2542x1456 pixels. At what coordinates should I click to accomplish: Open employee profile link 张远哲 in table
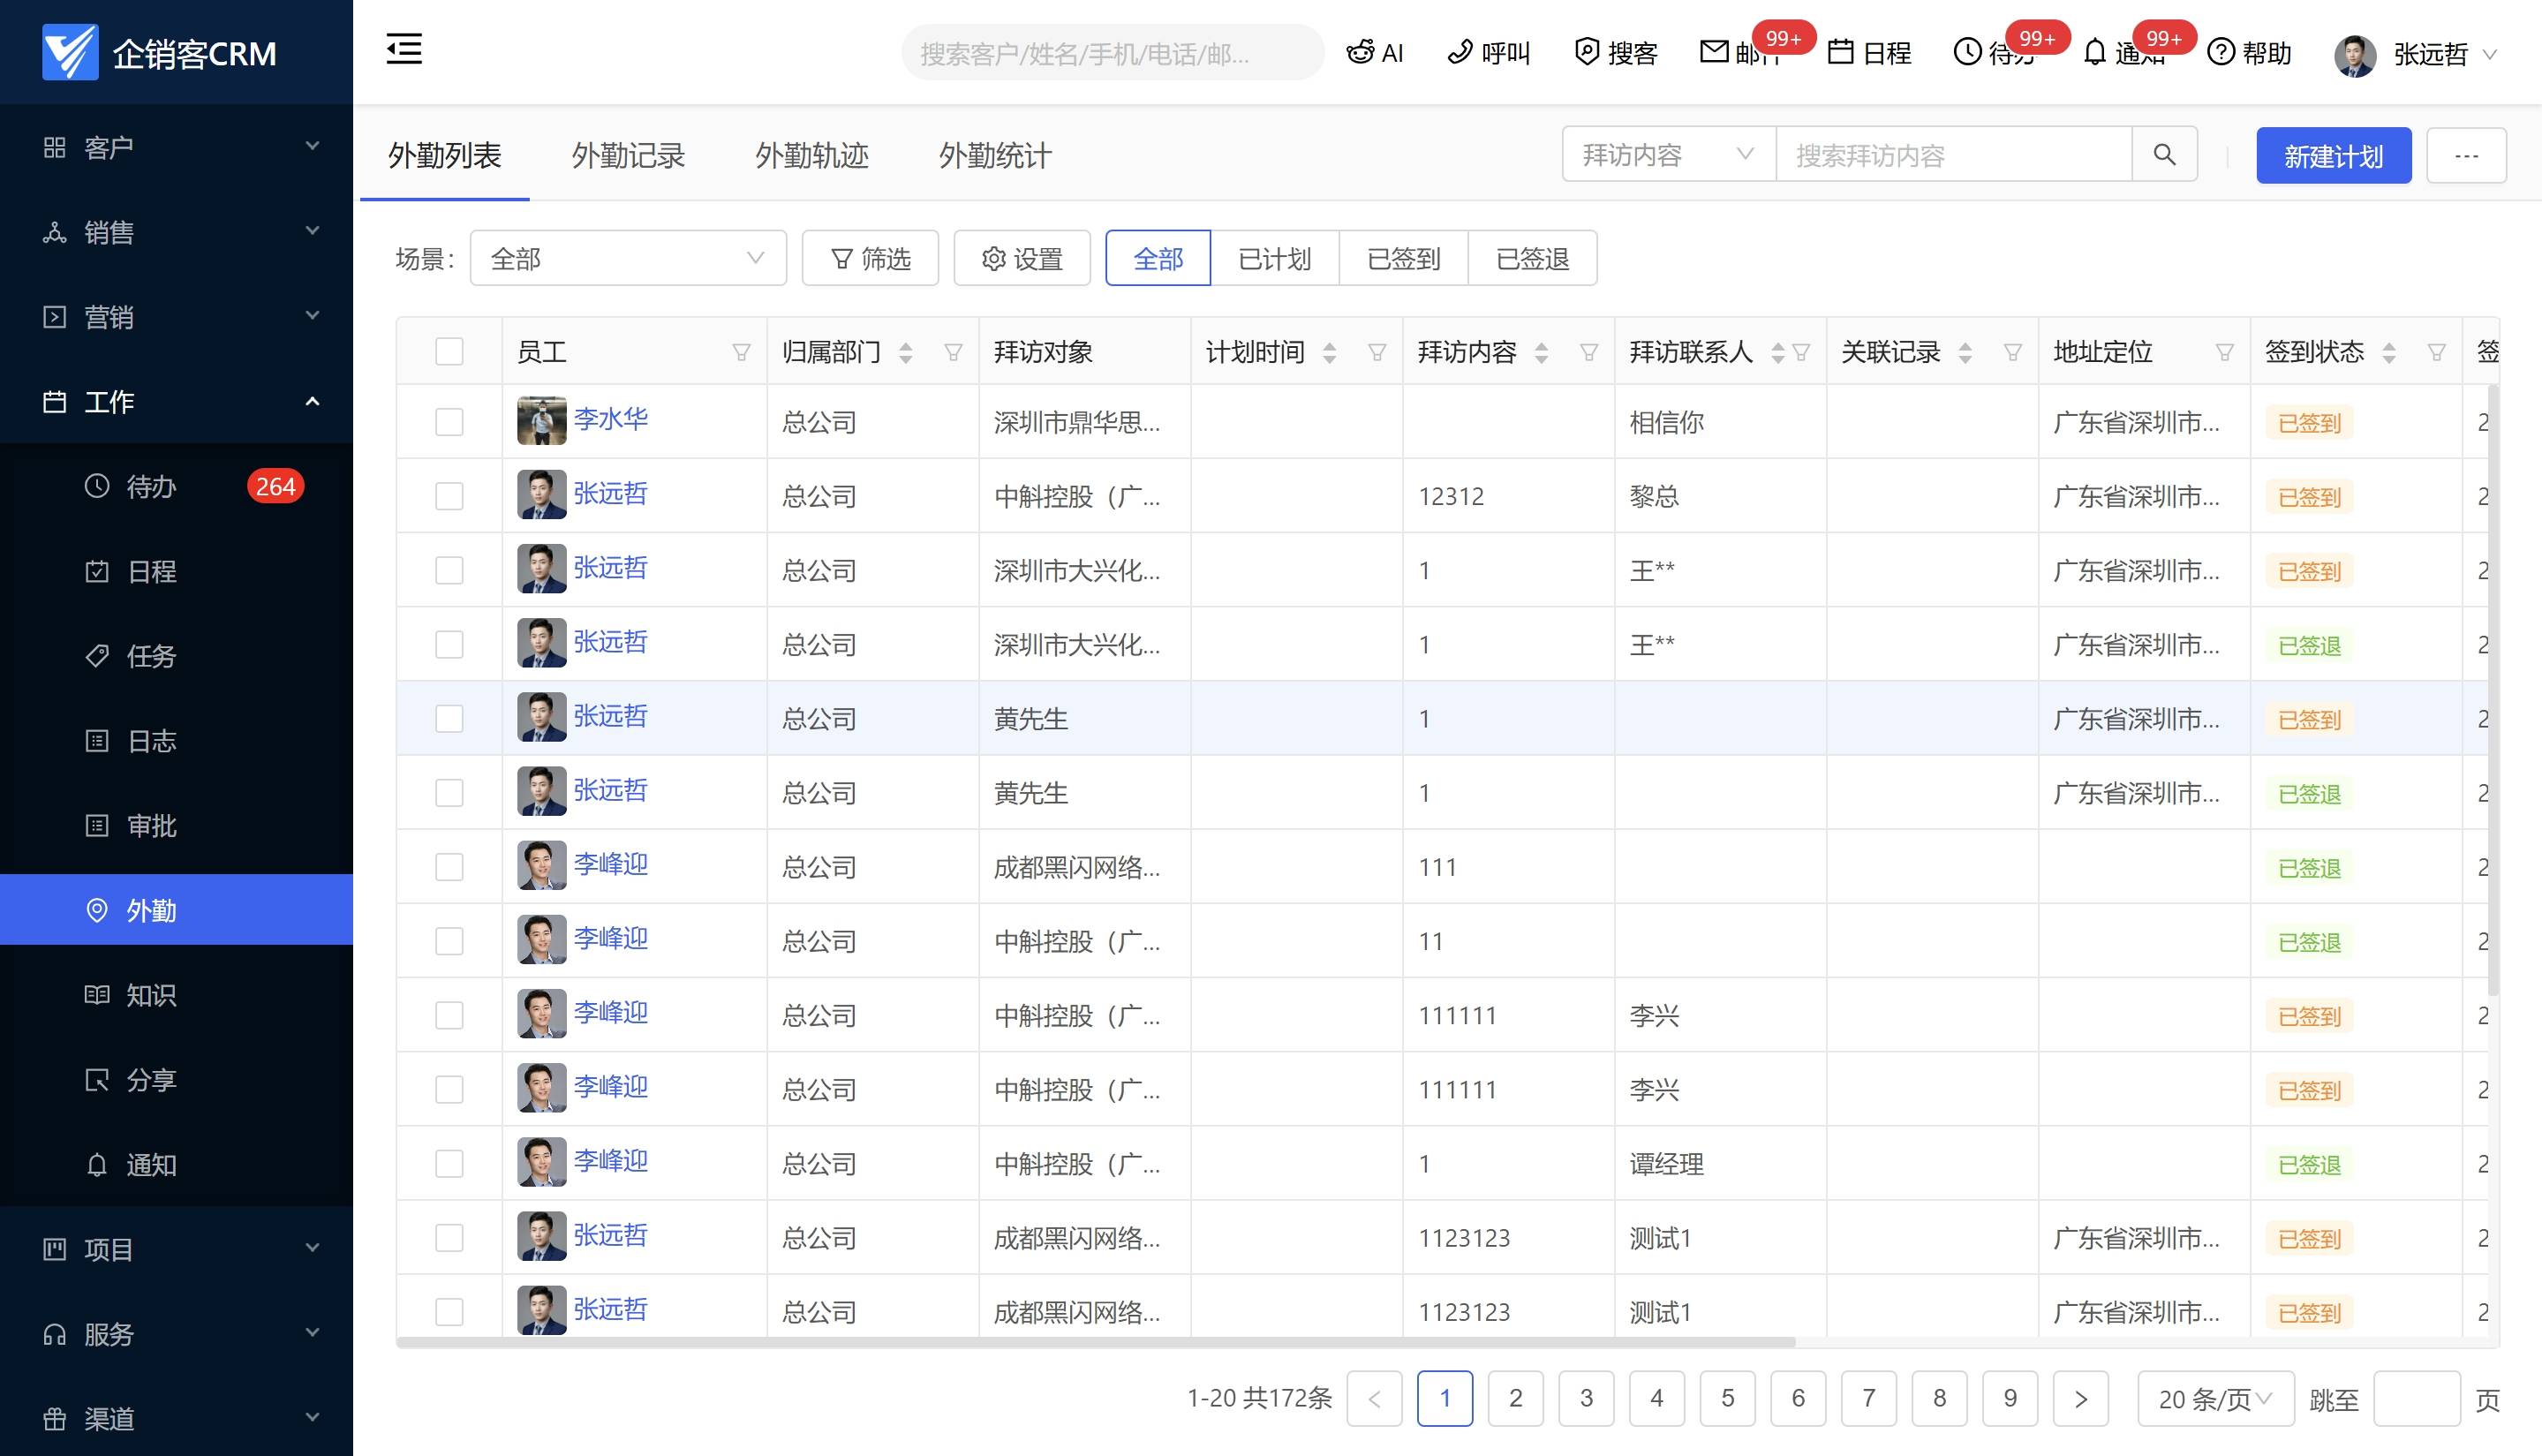610,494
